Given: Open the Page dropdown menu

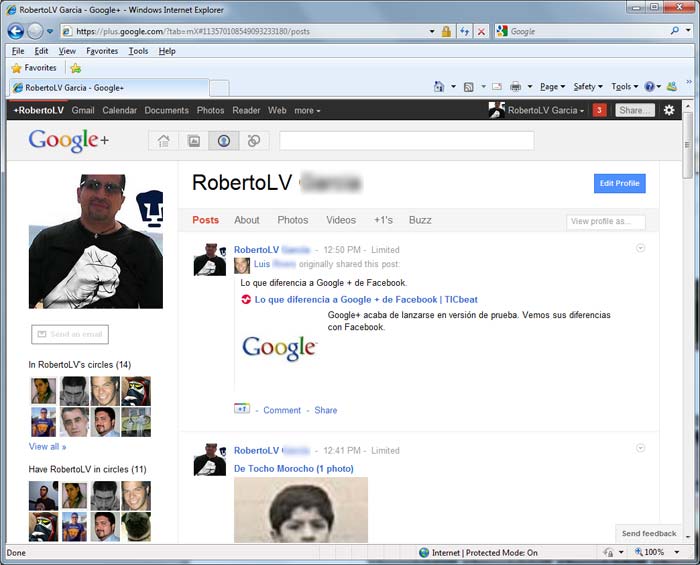Looking at the screenshot, I should point(553,87).
